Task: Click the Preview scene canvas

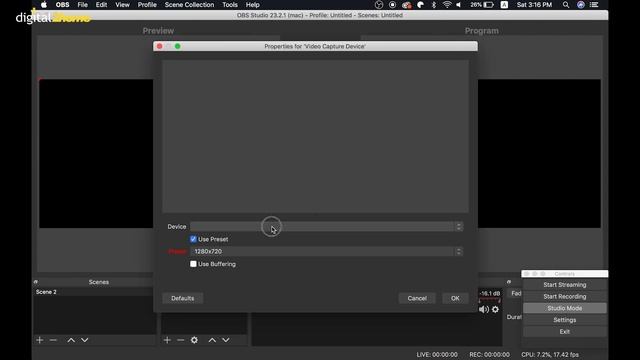Action: pyautogui.click(x=96, y=153)
